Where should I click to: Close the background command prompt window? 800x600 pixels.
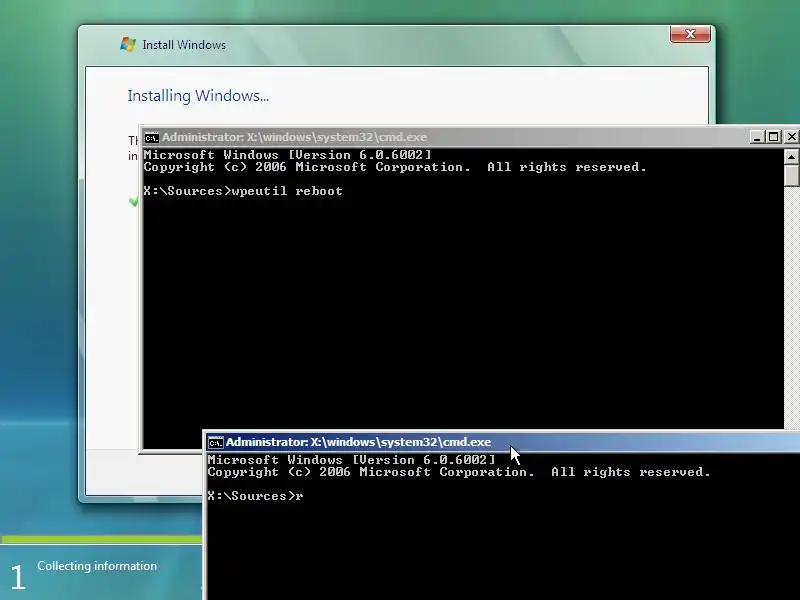click(x=791, y=137)
